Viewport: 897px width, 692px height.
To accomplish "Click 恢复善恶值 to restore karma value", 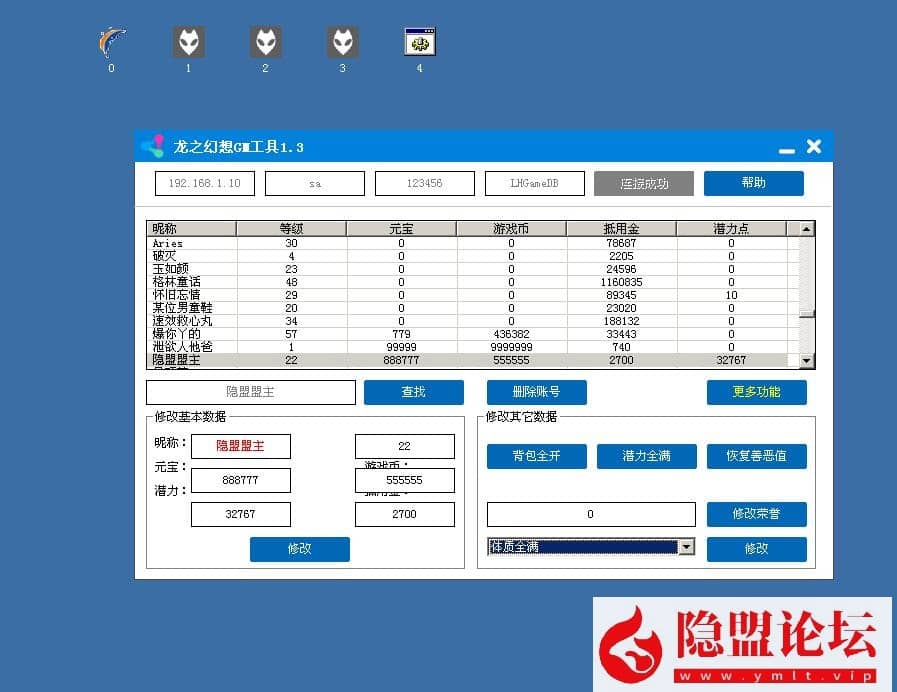I will (757, 456).
